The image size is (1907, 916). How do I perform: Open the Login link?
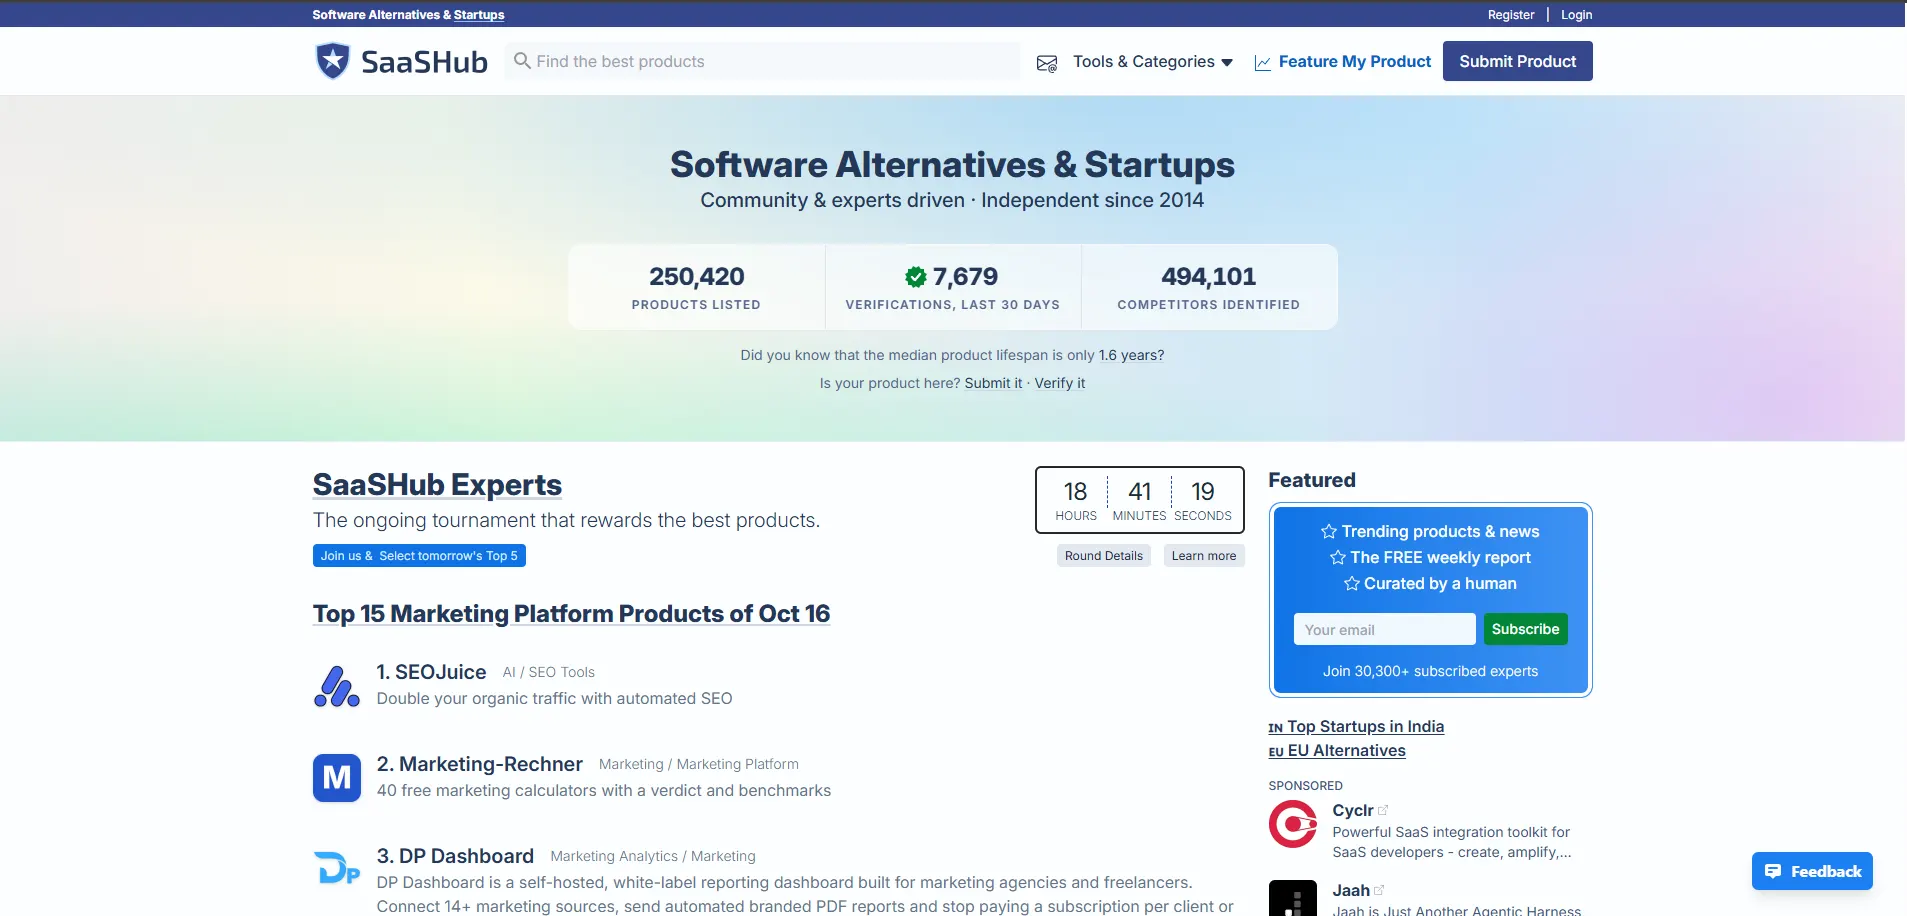pyautogui.click(x=1576, y=15)
